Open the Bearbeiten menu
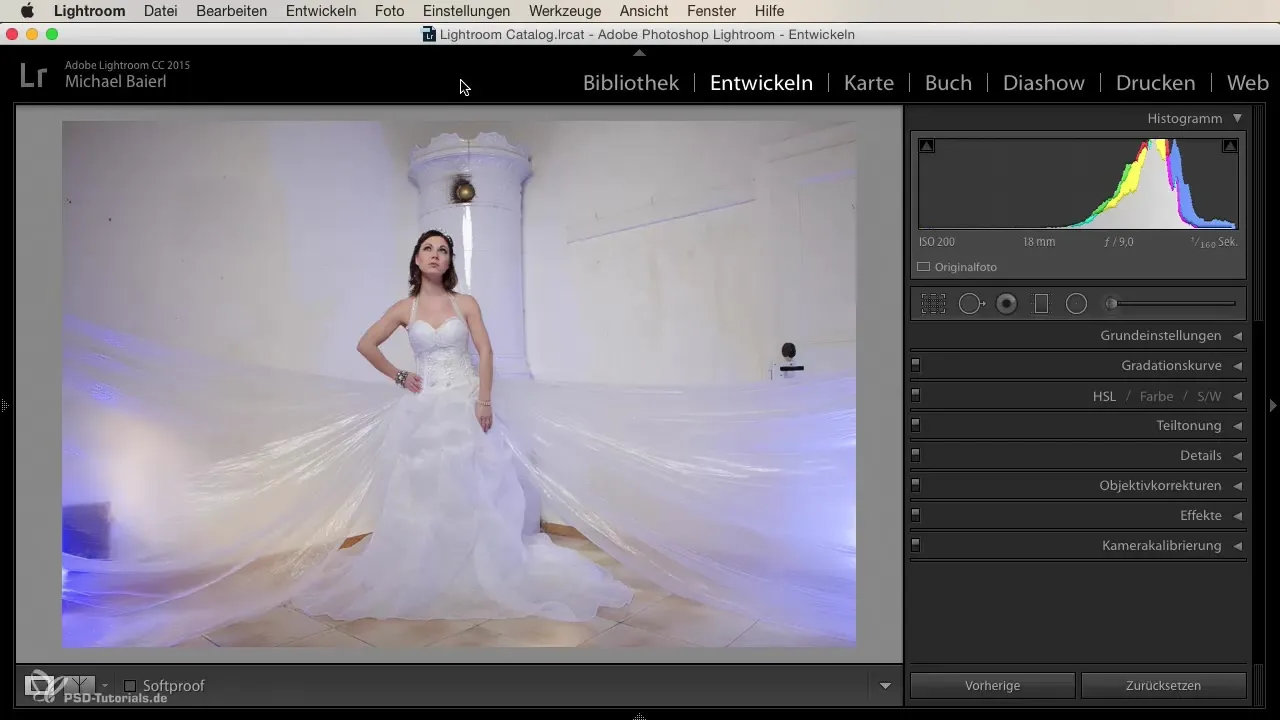Viewport: 1280px width, 720px height. tap(233, 11)
